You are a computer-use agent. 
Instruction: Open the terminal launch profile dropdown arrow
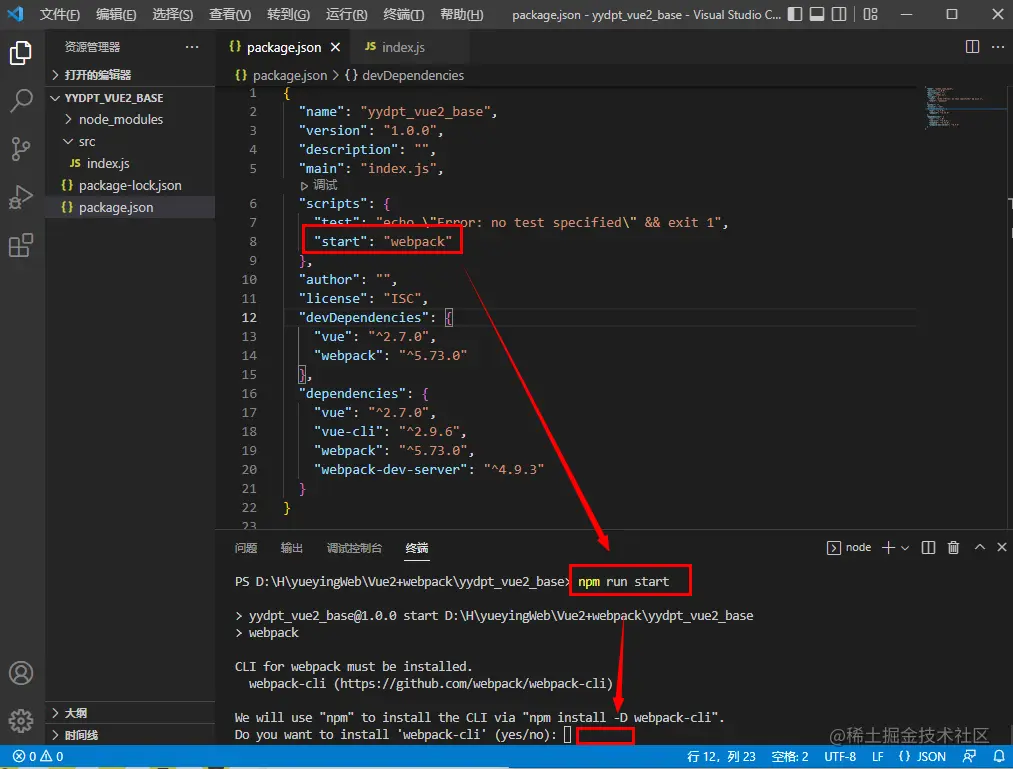[904, 548]
